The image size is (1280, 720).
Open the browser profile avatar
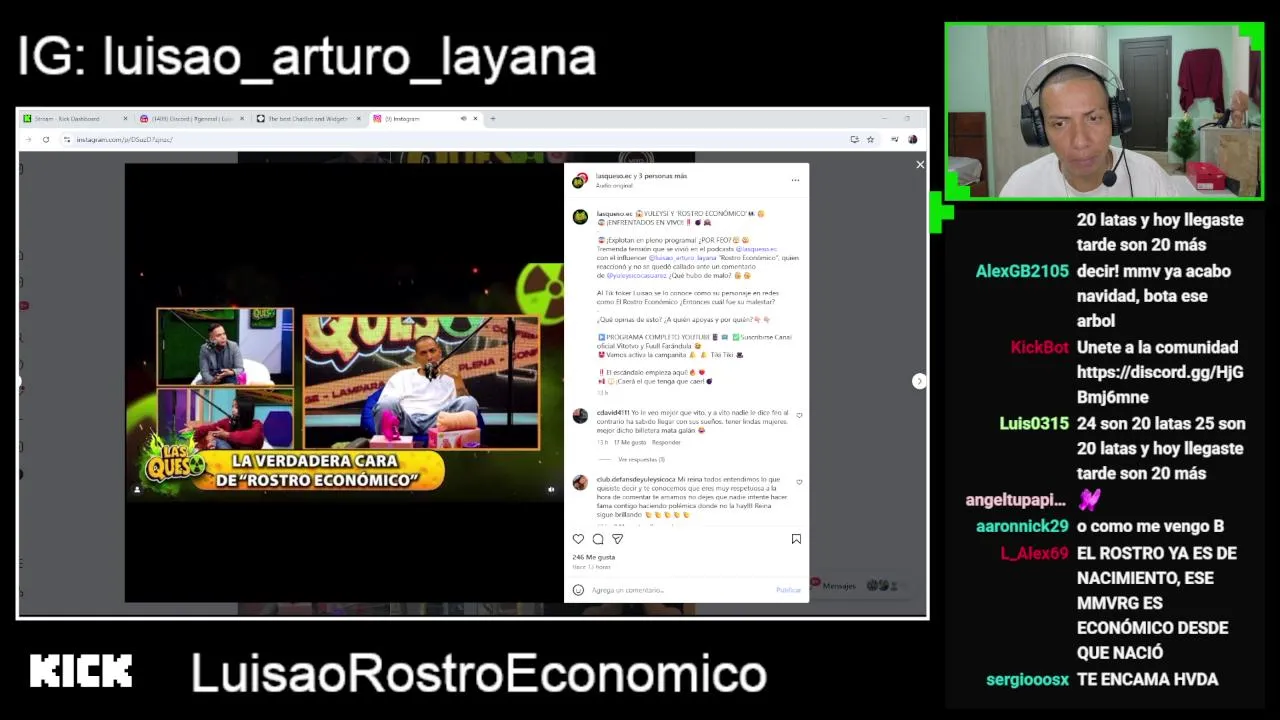tap(912, 139)
